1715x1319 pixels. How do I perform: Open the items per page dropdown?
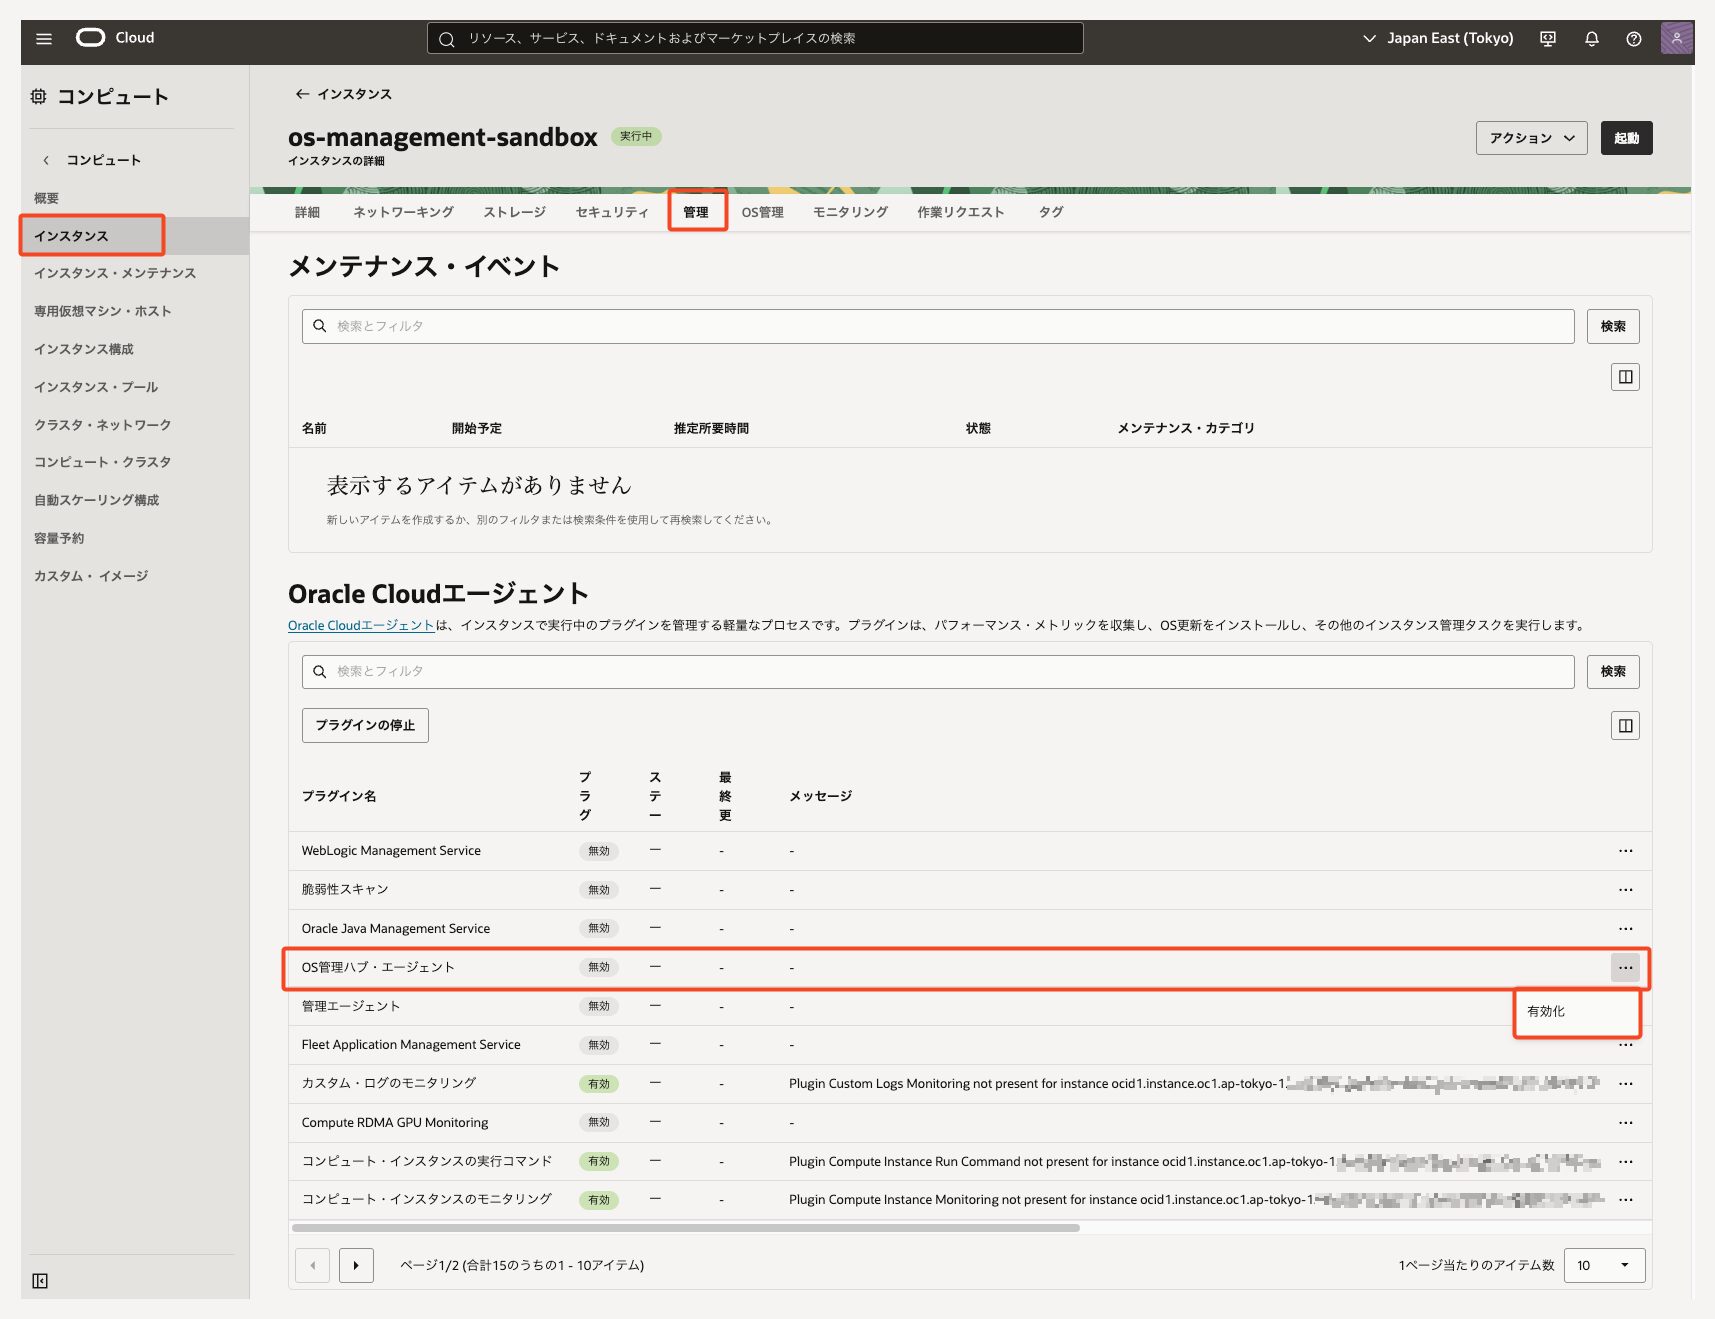[1603, 1265]
